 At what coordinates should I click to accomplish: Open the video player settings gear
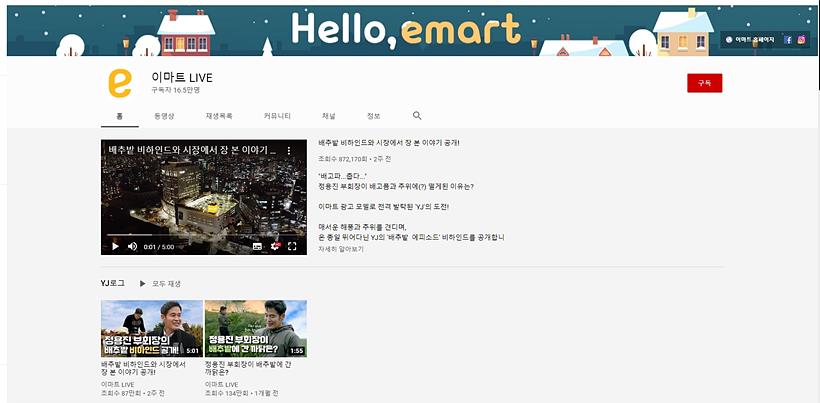click(x=275, y=246)
